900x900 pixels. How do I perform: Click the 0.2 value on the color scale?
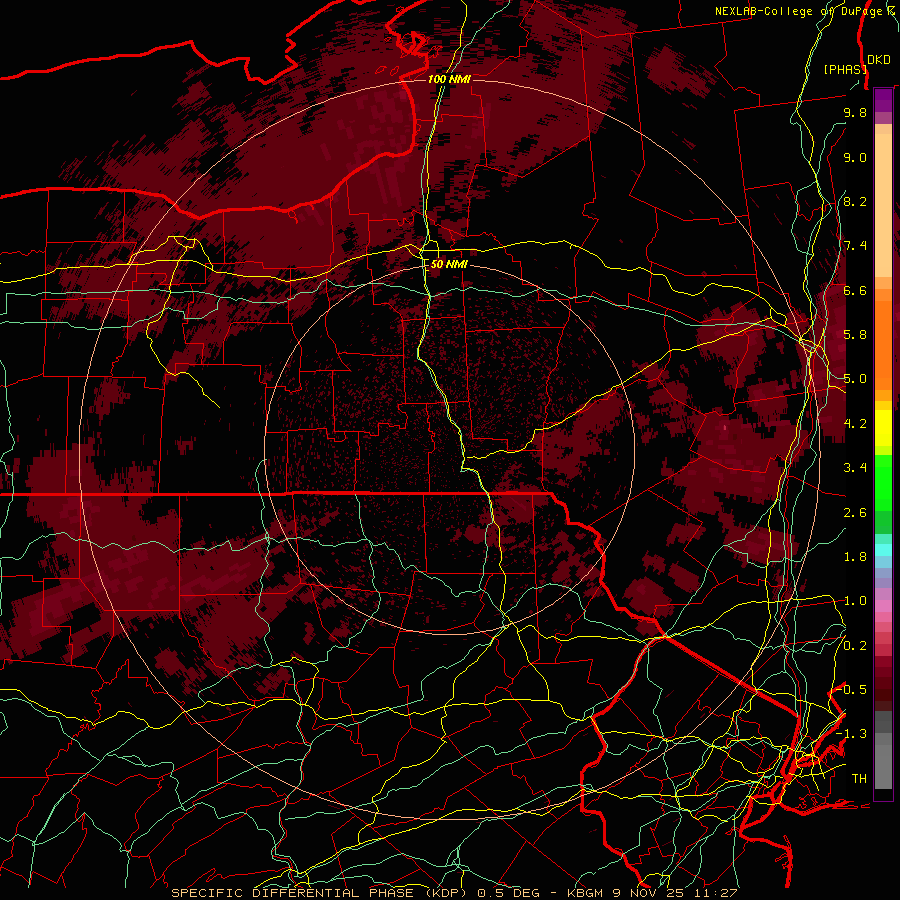point(855,646)
